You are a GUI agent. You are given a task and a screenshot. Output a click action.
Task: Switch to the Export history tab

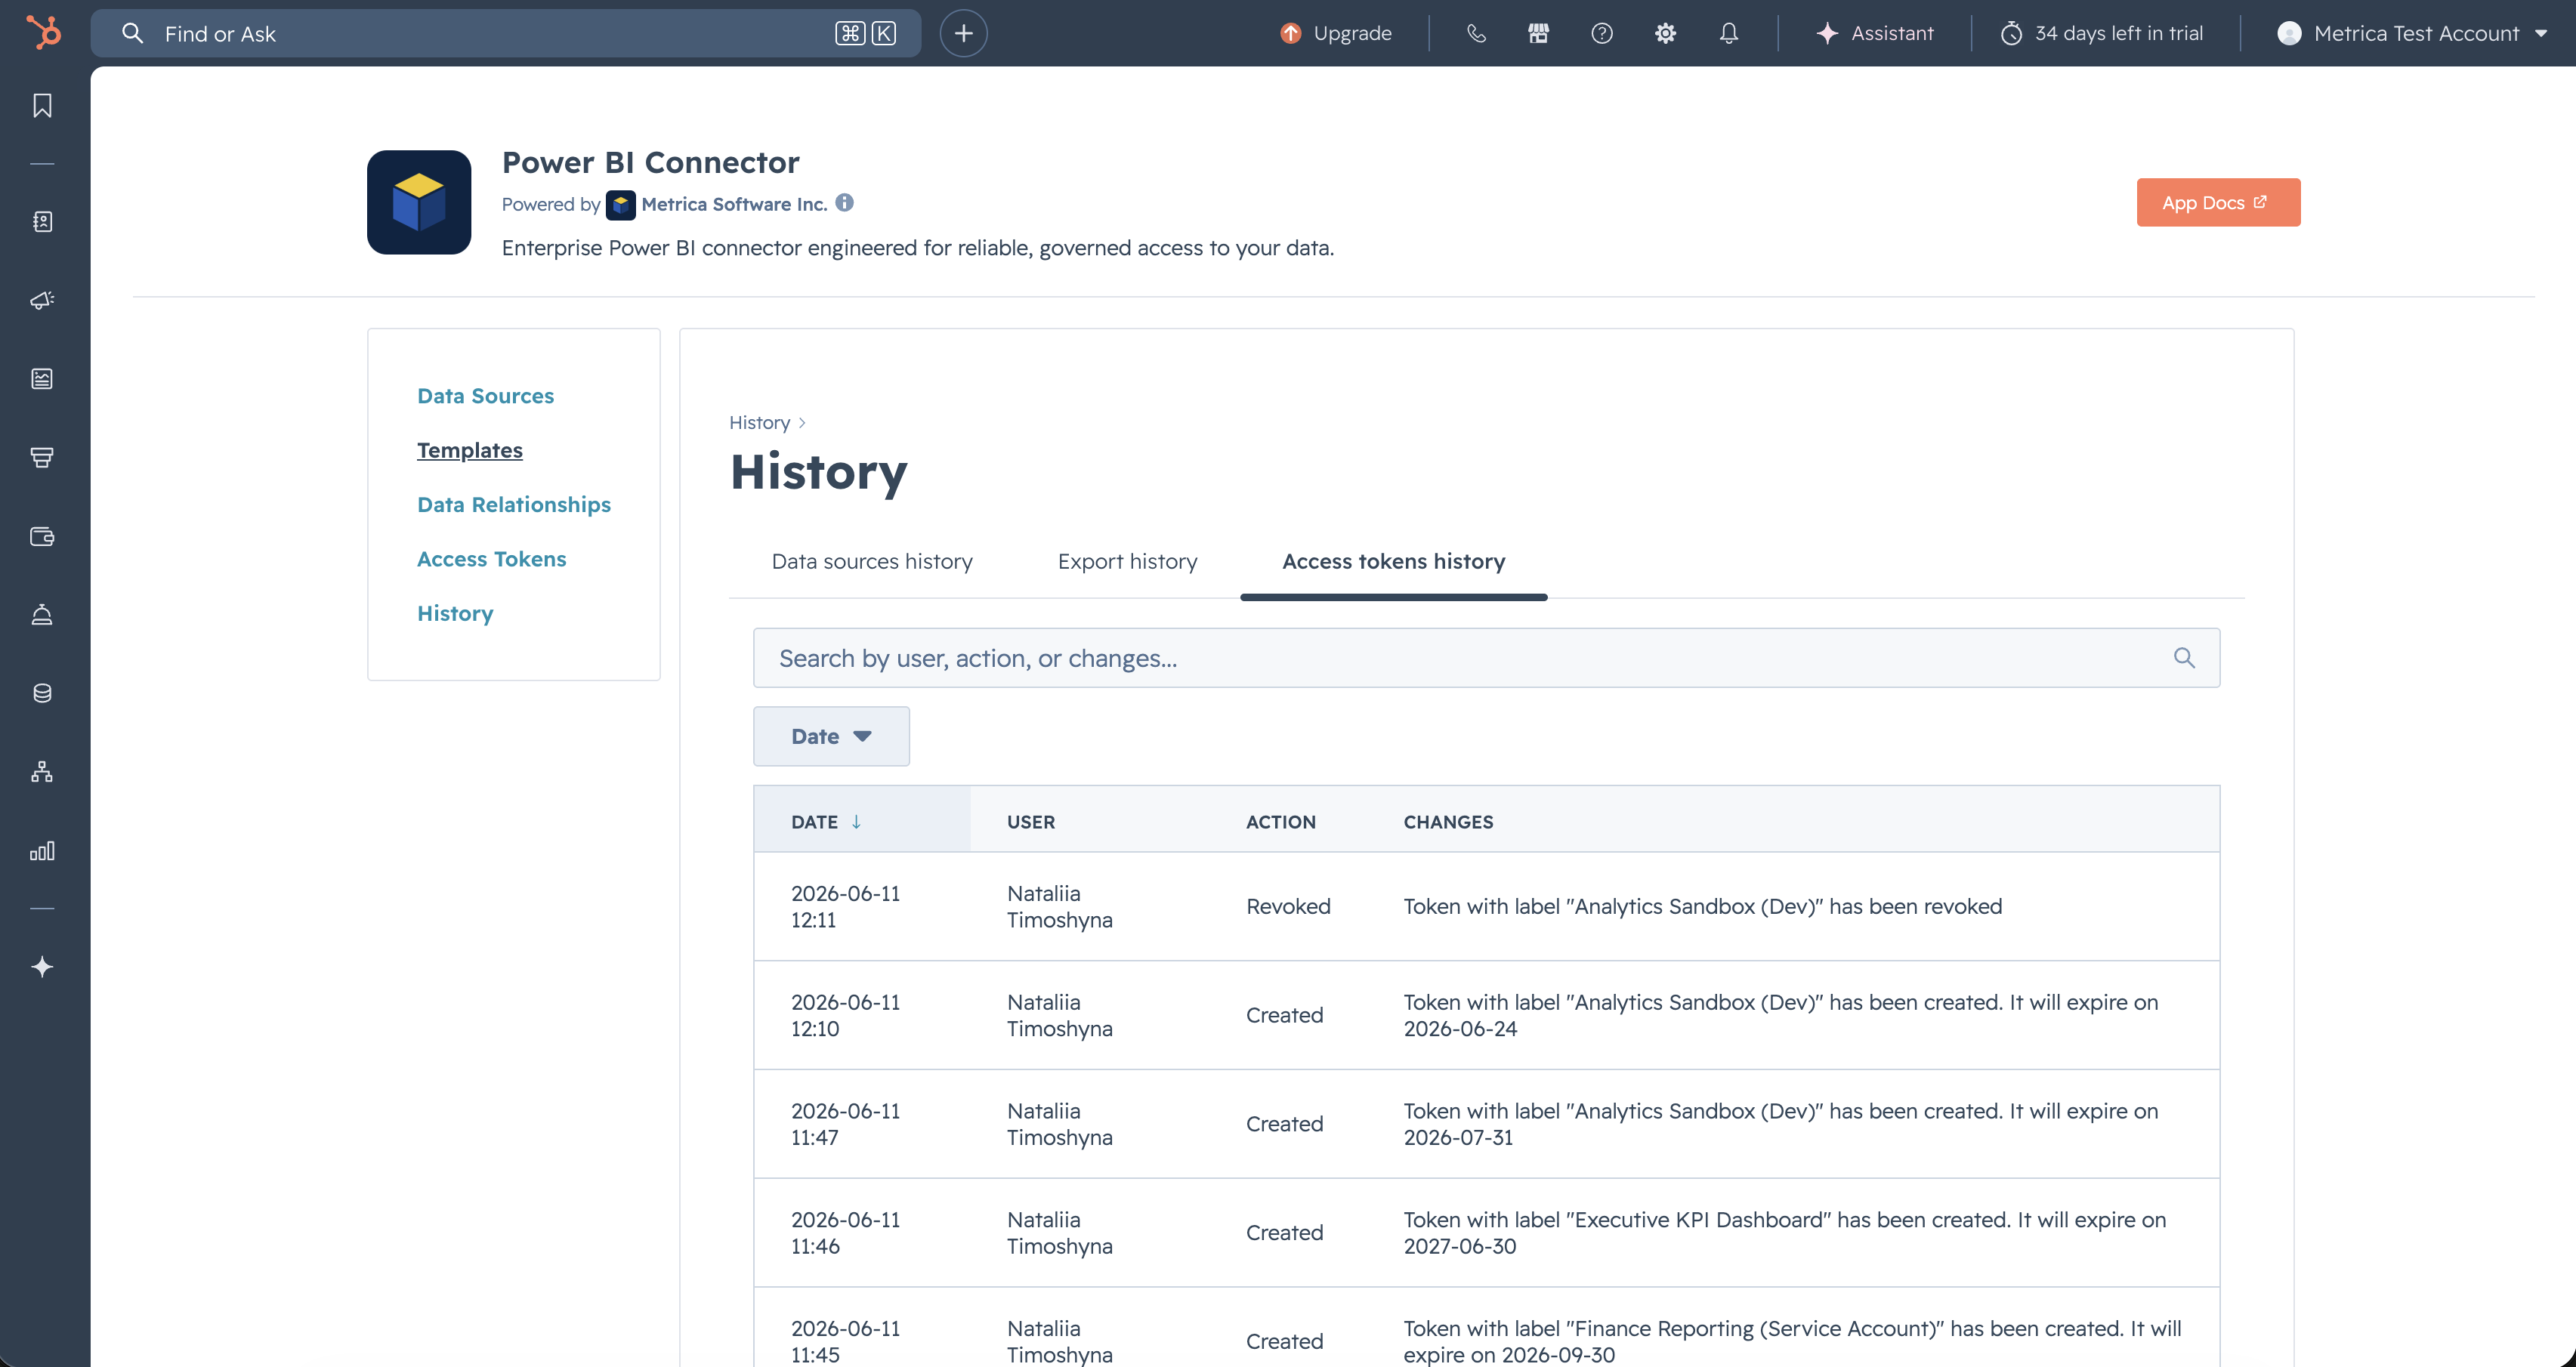pos(1127,562)
